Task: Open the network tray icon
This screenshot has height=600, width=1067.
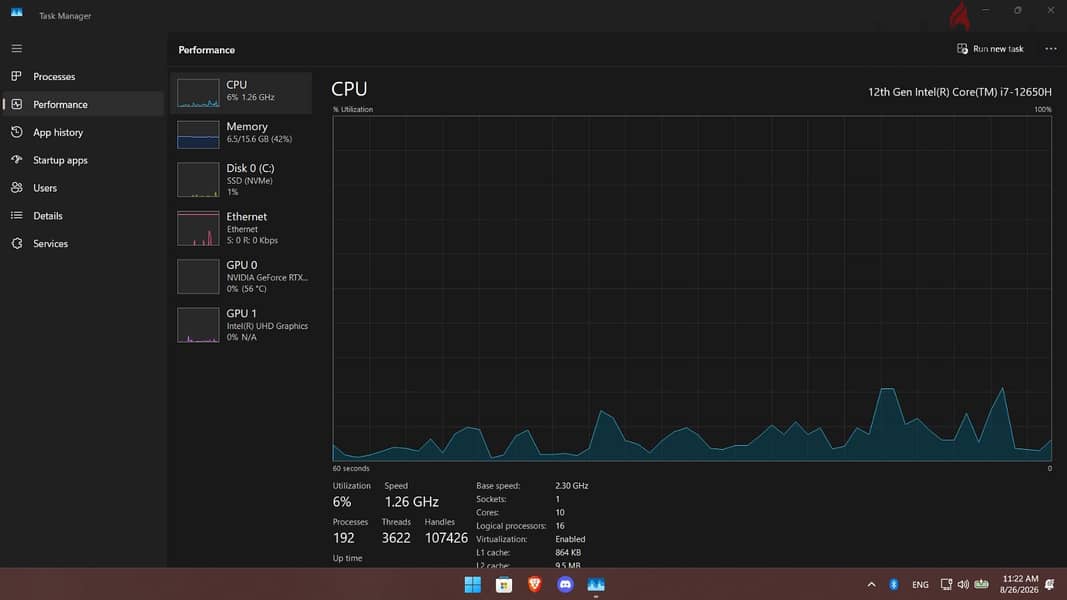Action: click(946, 584)
